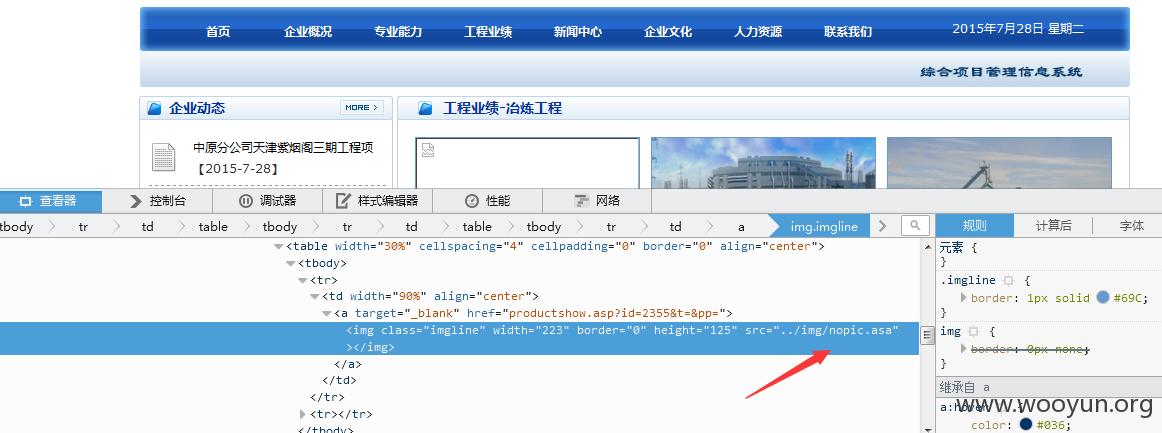Image resolution: width=1162 pixels, height=433 pixels.
Task: Switch to the 字体 fonts tab
Action: pyautogui.click(x=1132, y=226)
